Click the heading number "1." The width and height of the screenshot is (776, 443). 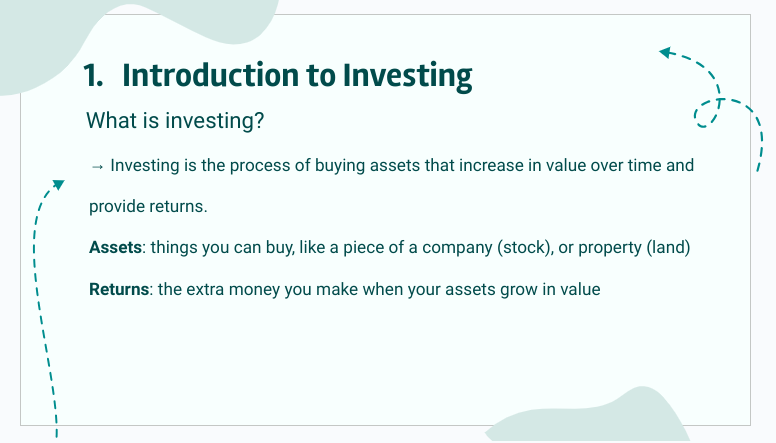(x=96, y=76)
